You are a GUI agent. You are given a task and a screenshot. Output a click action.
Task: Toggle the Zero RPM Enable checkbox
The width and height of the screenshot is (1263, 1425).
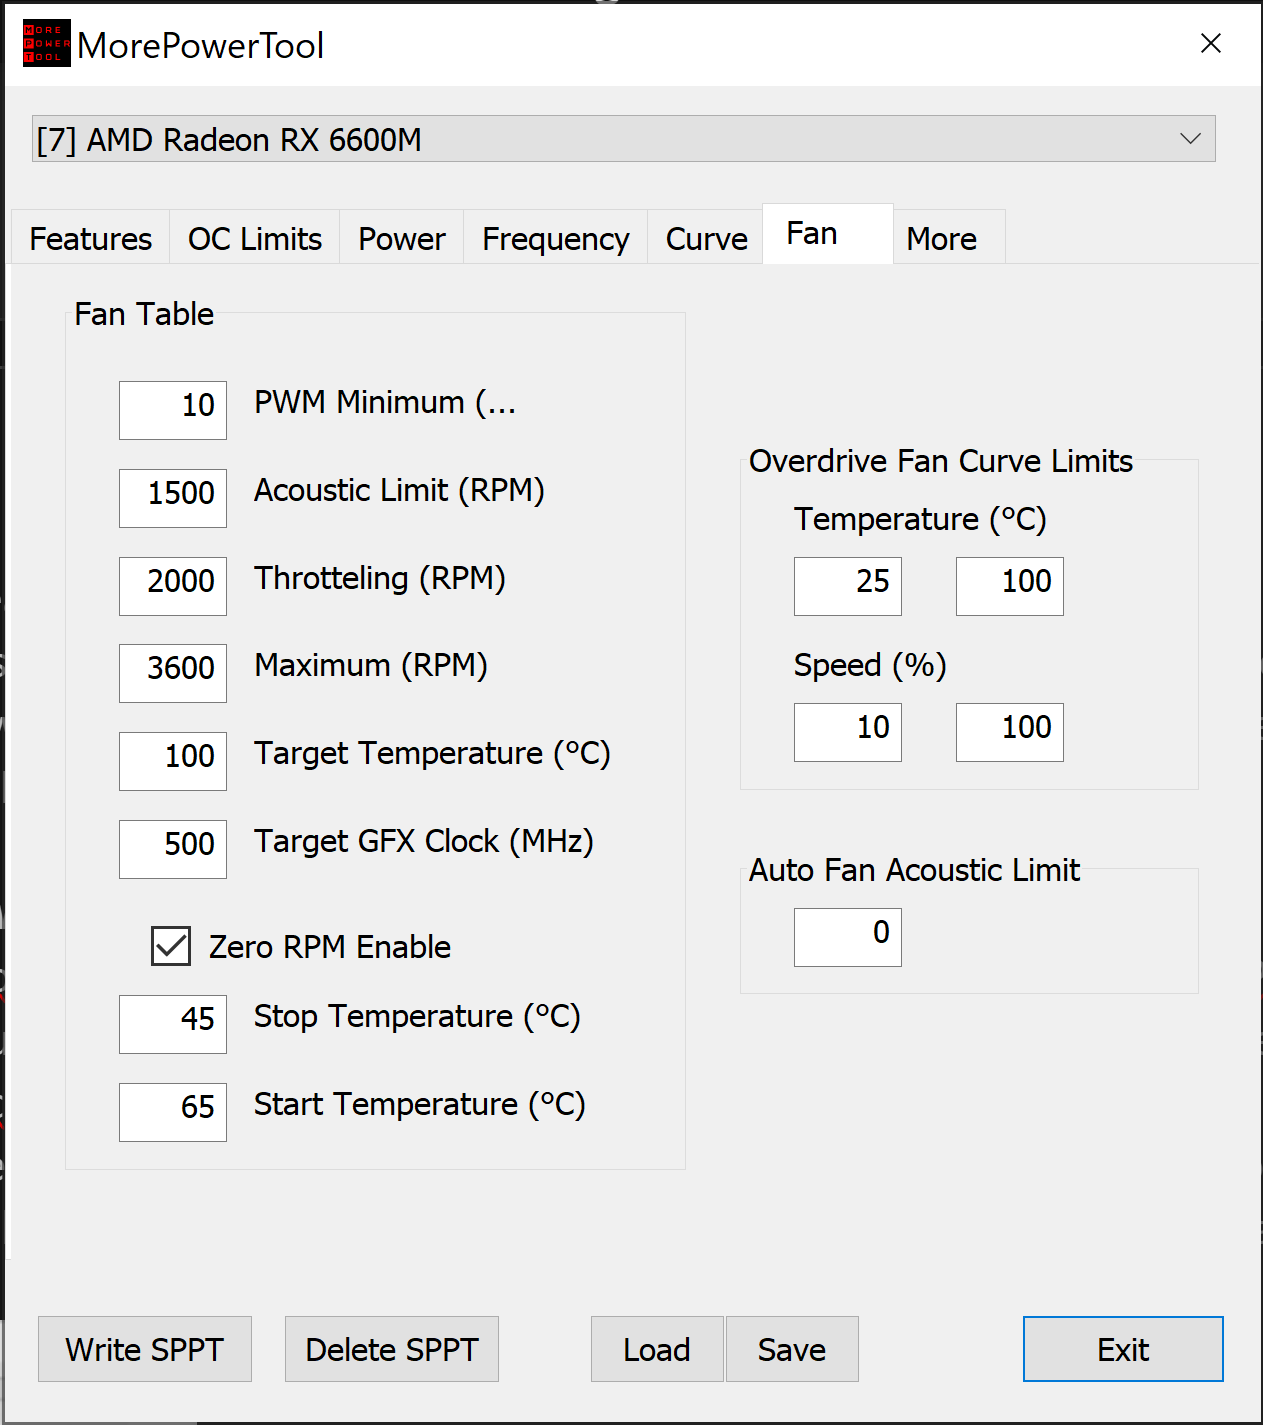click(171, 945)
